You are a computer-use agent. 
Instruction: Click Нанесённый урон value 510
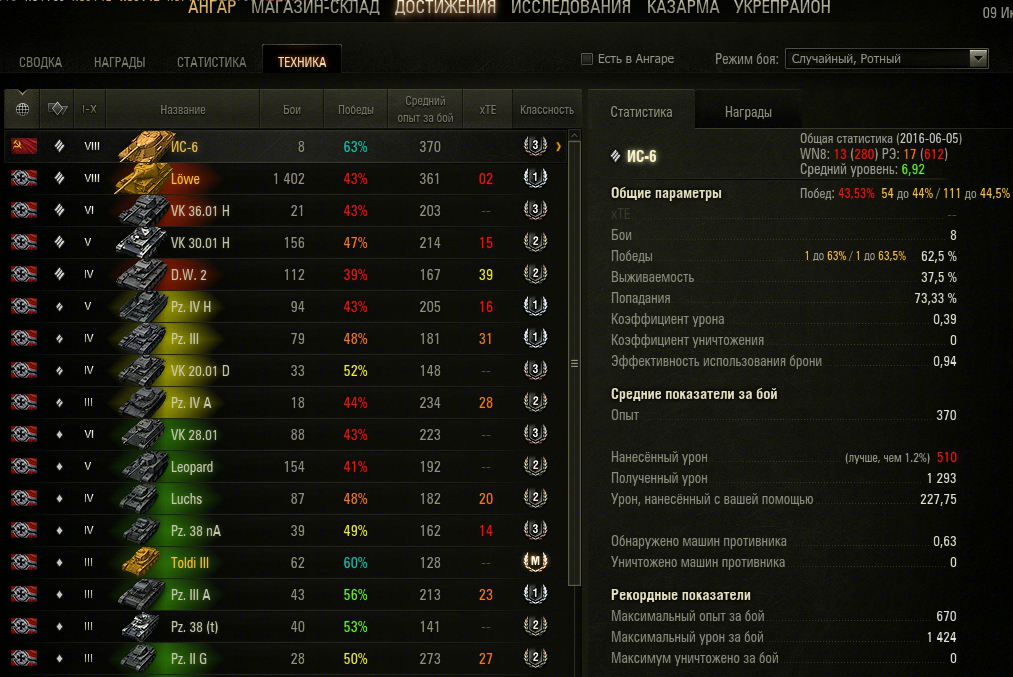946,457
